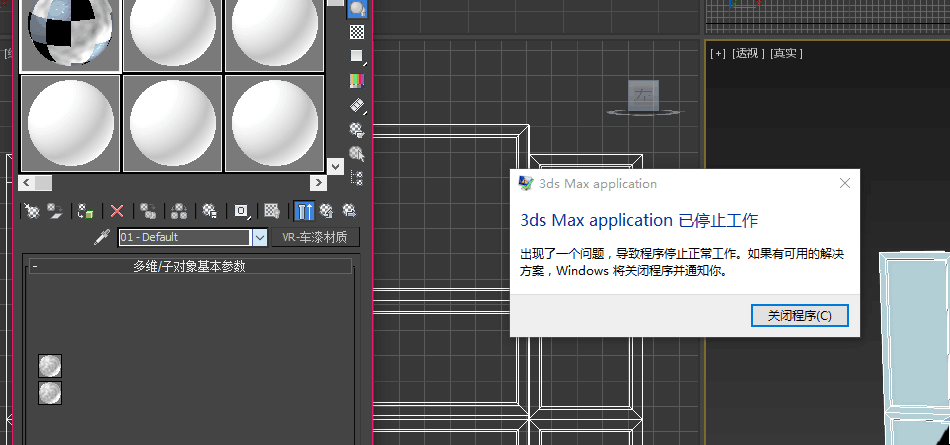Click the 01 - Default material name field
This screenshot has width=950, height=445.
click(x=184, y=237)
